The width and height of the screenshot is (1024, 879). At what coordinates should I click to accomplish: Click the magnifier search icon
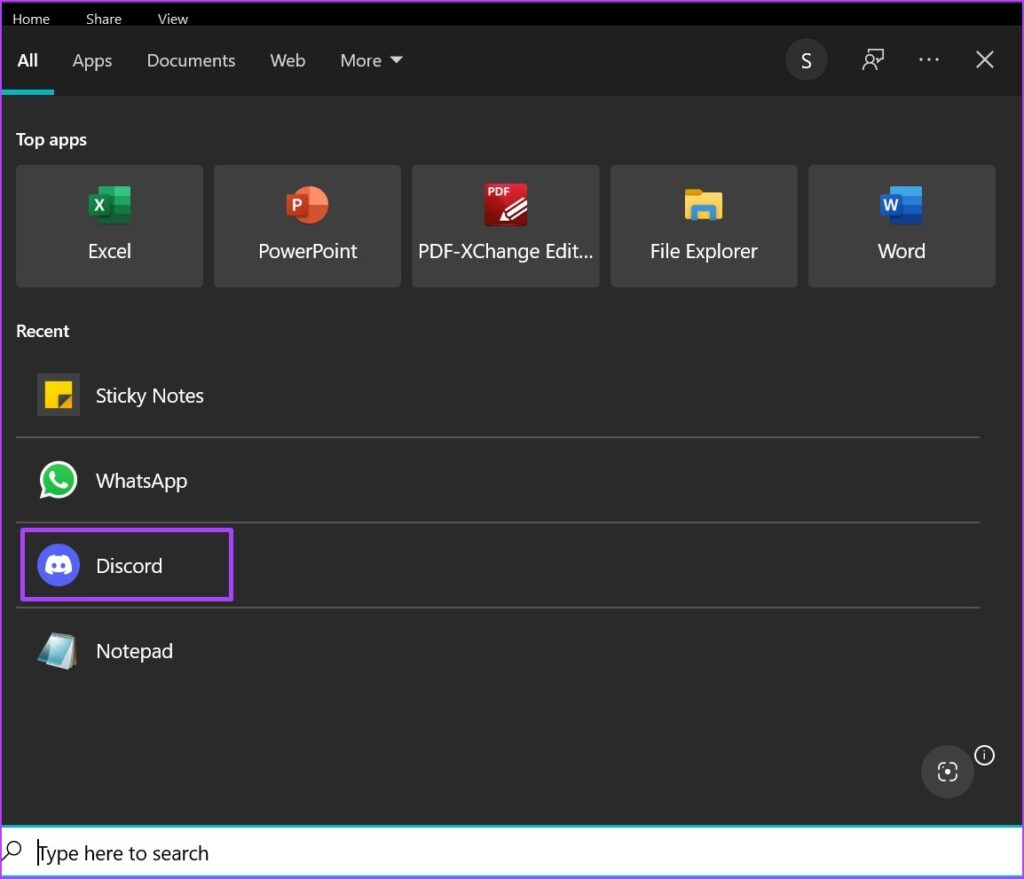pyautogui.click(x=12, y=850)
